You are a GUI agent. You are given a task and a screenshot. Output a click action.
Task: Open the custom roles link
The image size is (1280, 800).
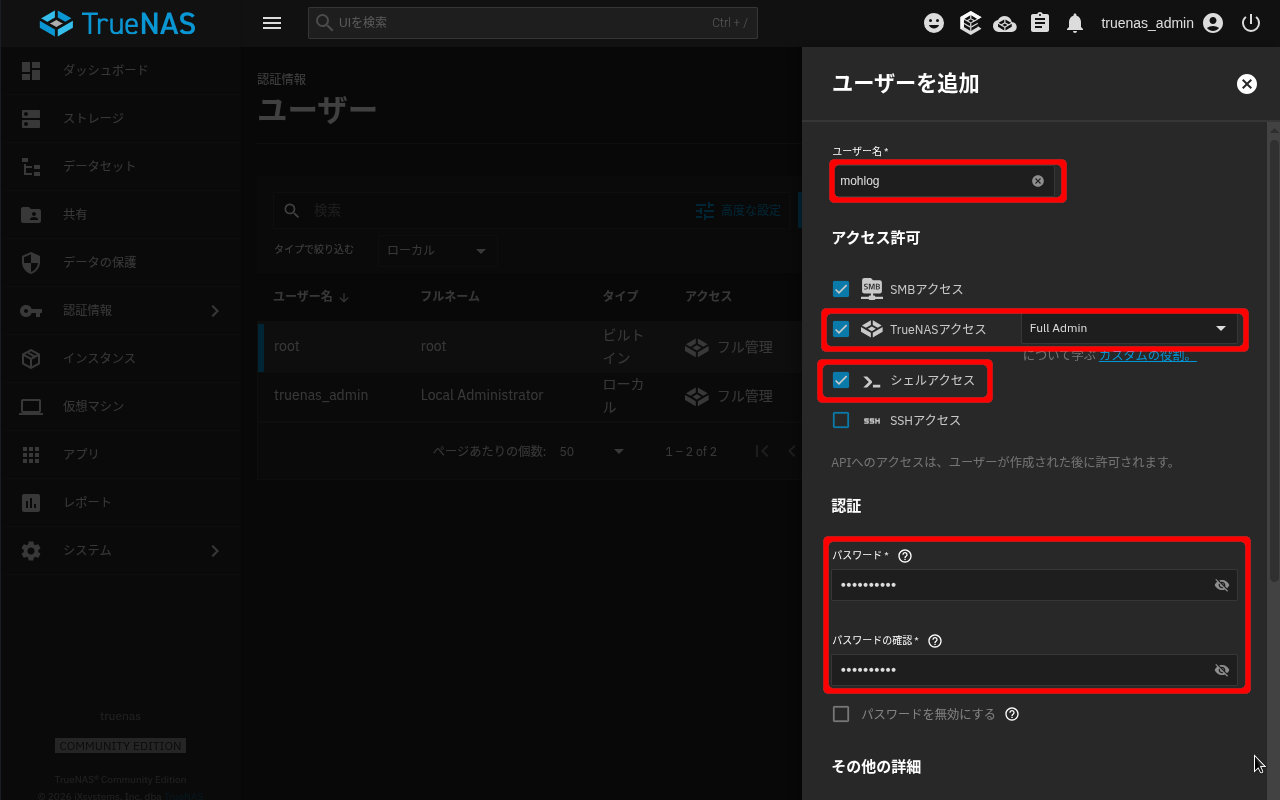(x=1148, y=355)
